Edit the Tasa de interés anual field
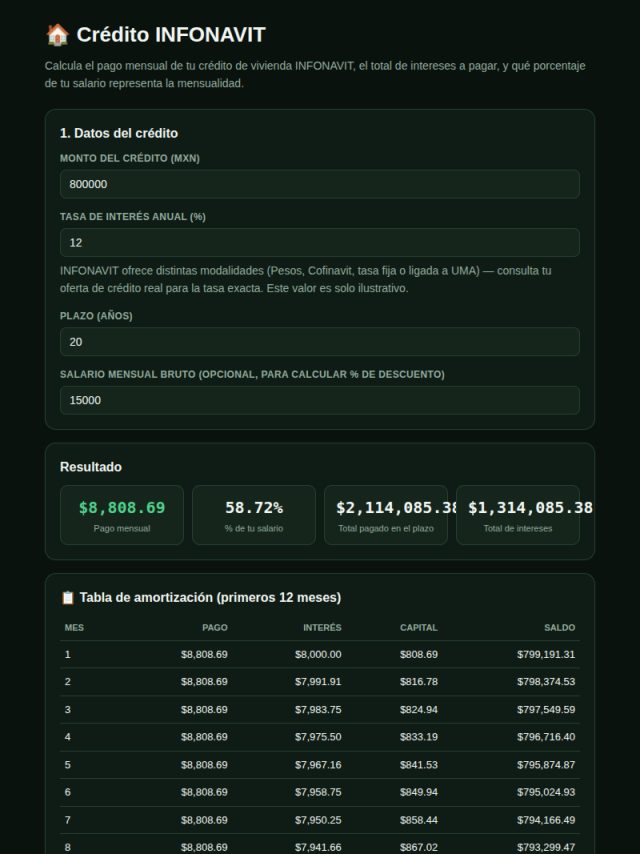The width and height of the screenshot is (640, 854). click(320, 242)
